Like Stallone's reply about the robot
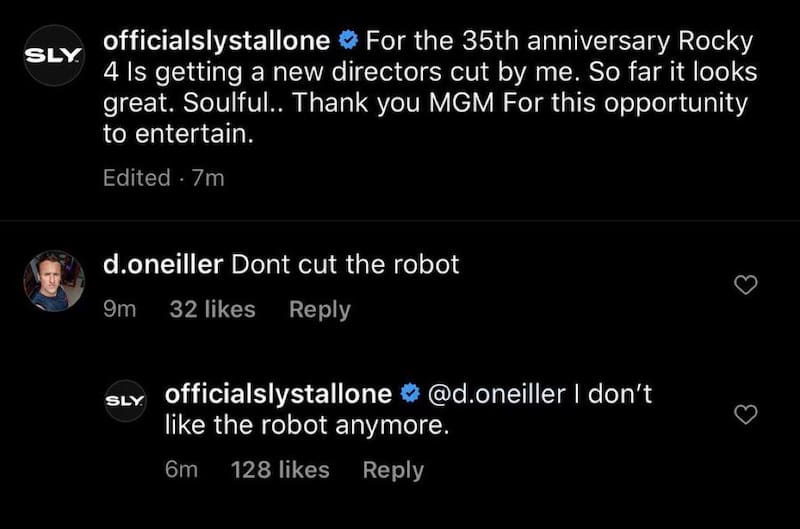The width and height of the screenshot is (800, 529). (745, 413)
